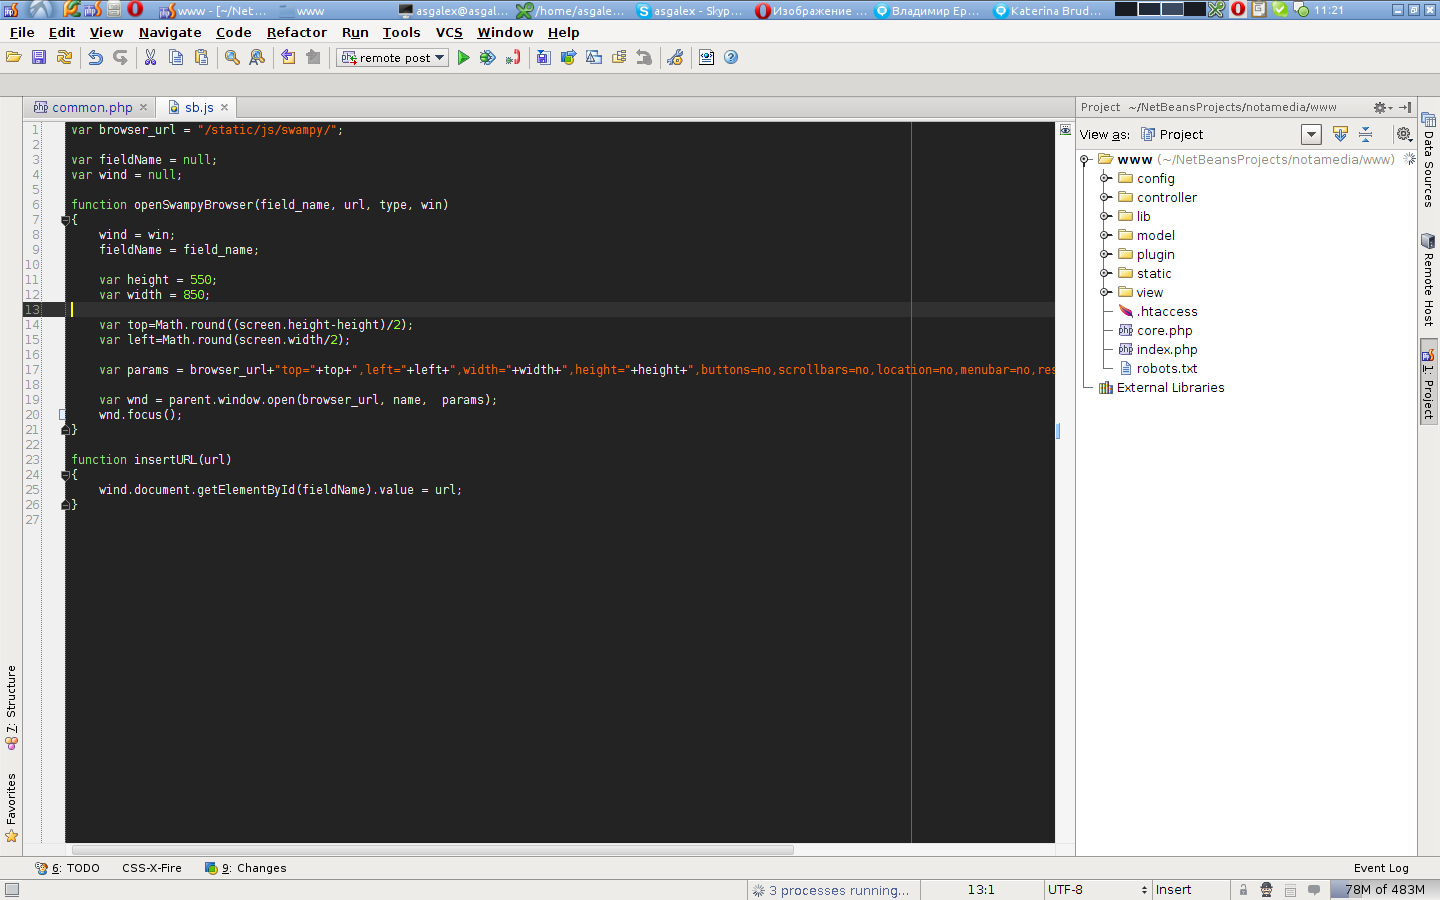Click the memory usage indicator 78M of 483M
This screenshot has height=900, width=1440.
[x=1384, y=890]
